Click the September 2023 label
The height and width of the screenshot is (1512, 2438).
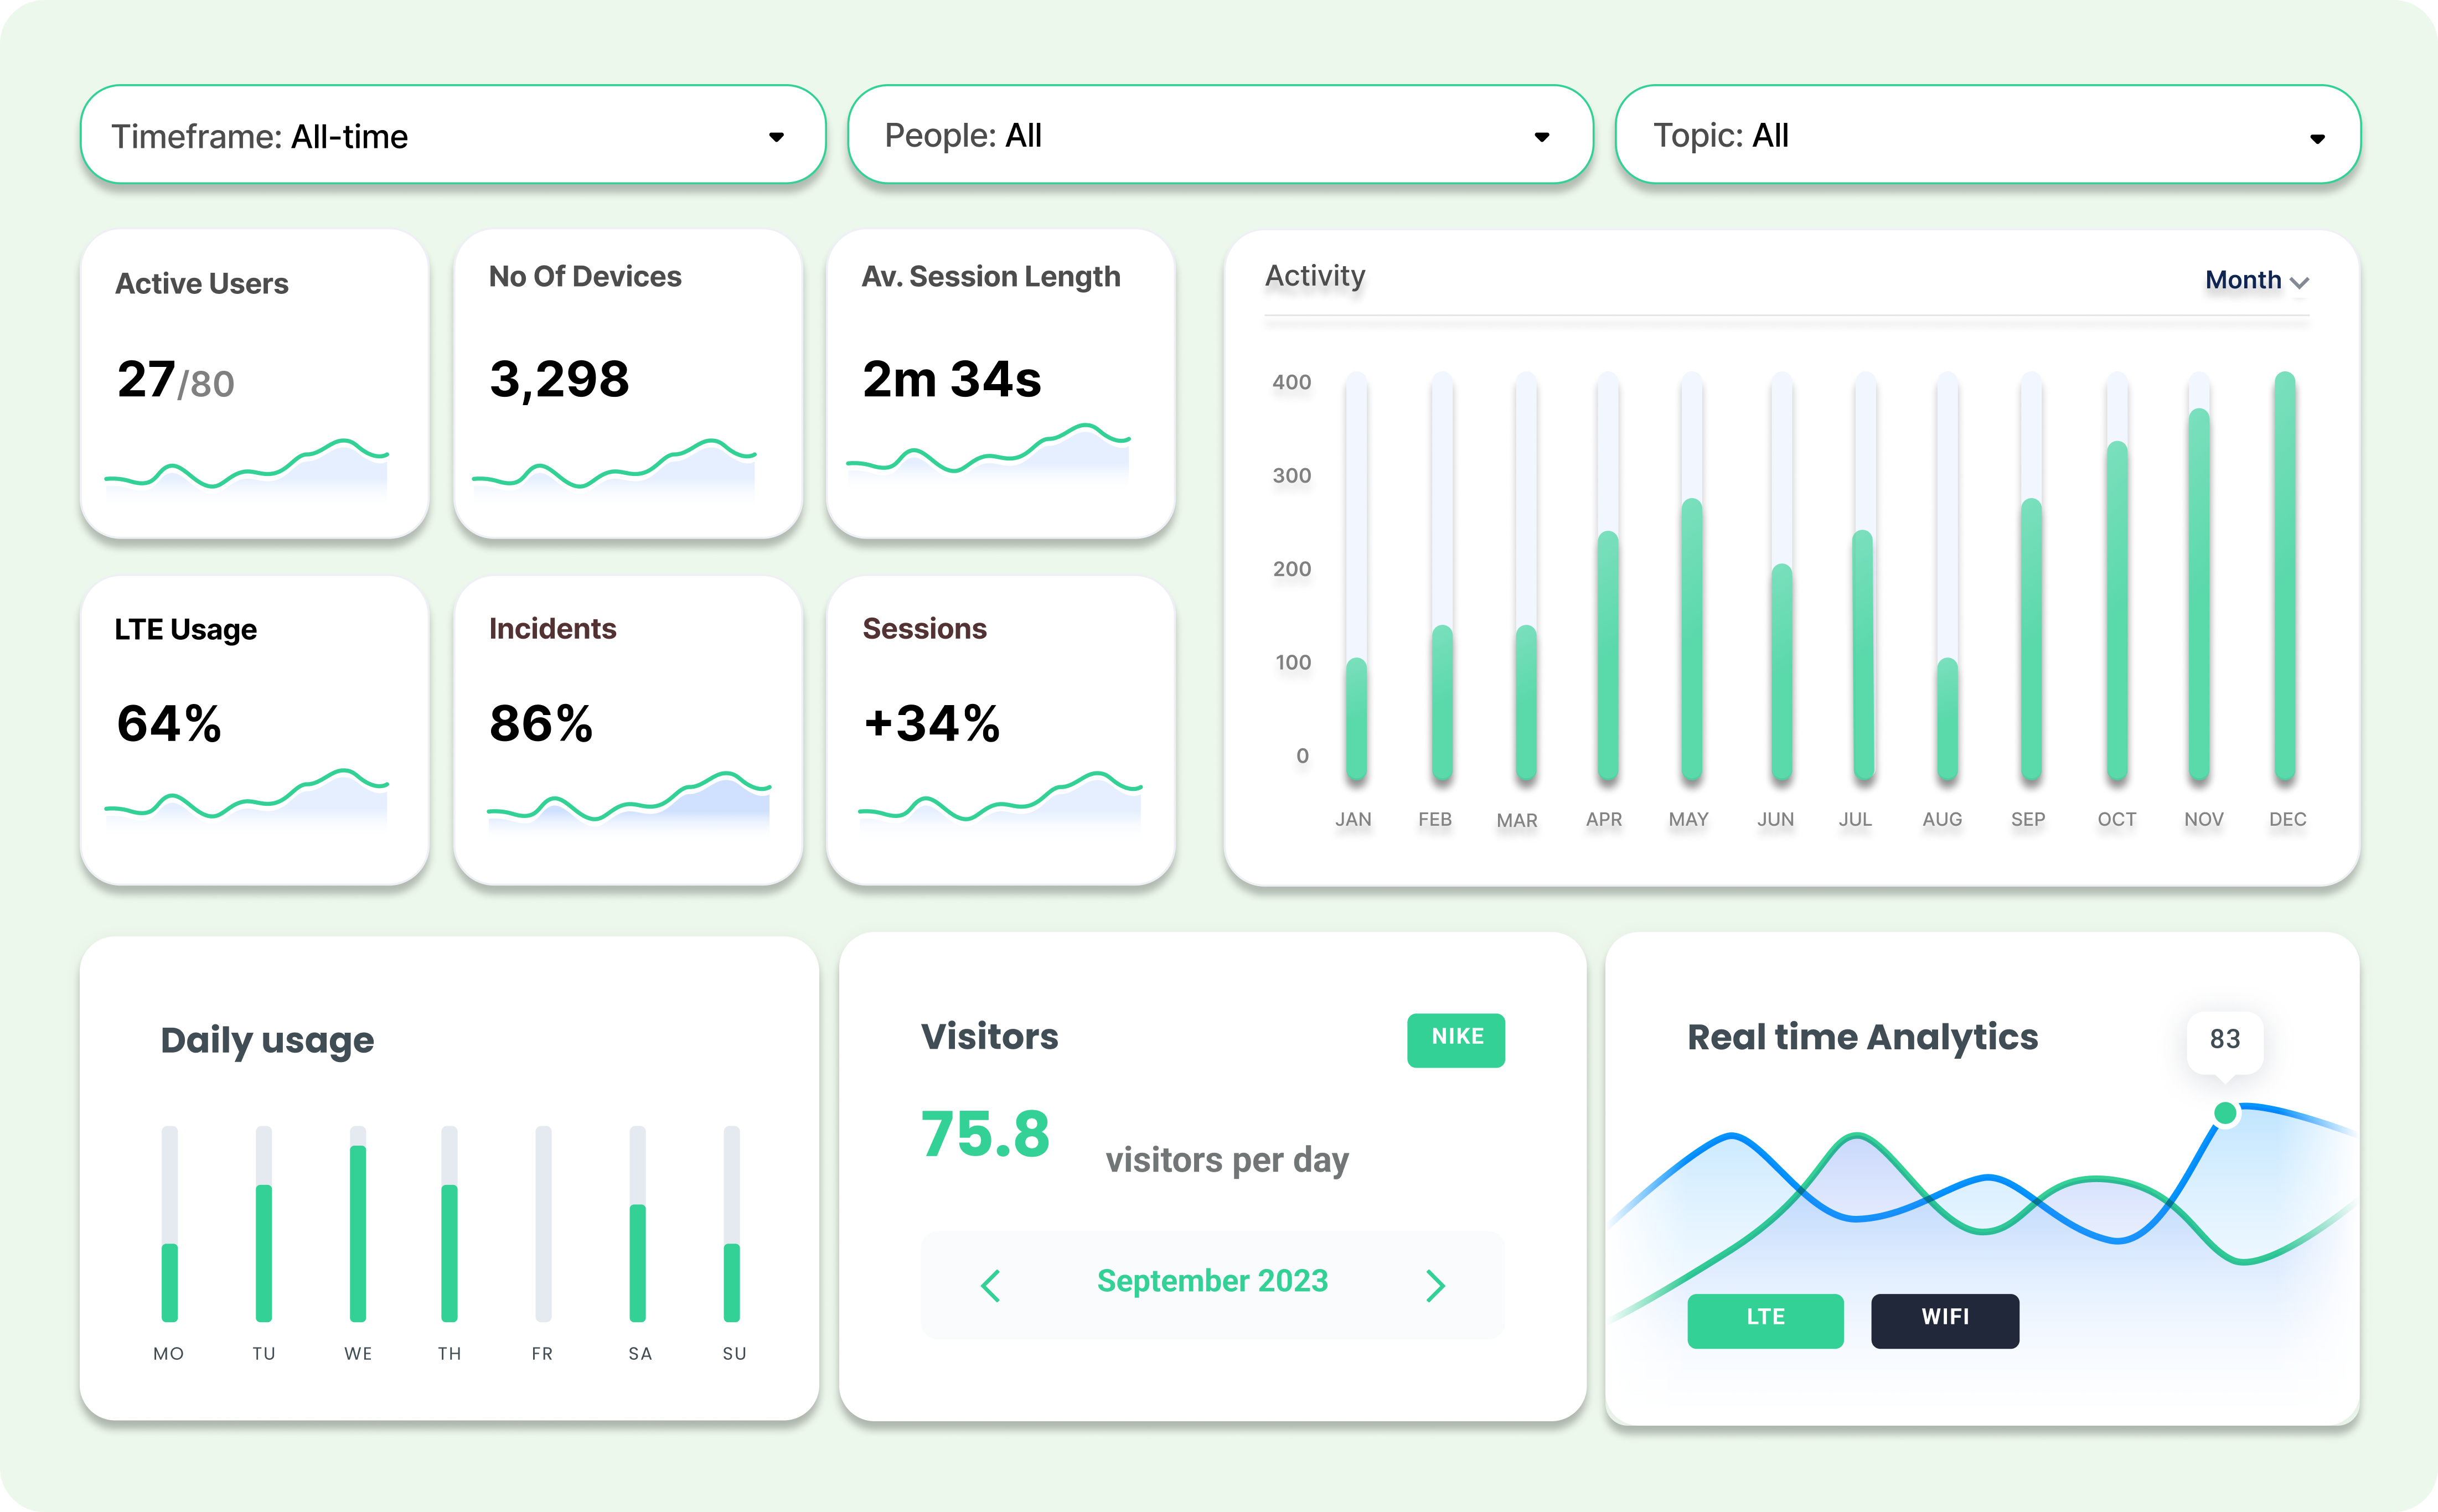click(x=1212, y=1281)
